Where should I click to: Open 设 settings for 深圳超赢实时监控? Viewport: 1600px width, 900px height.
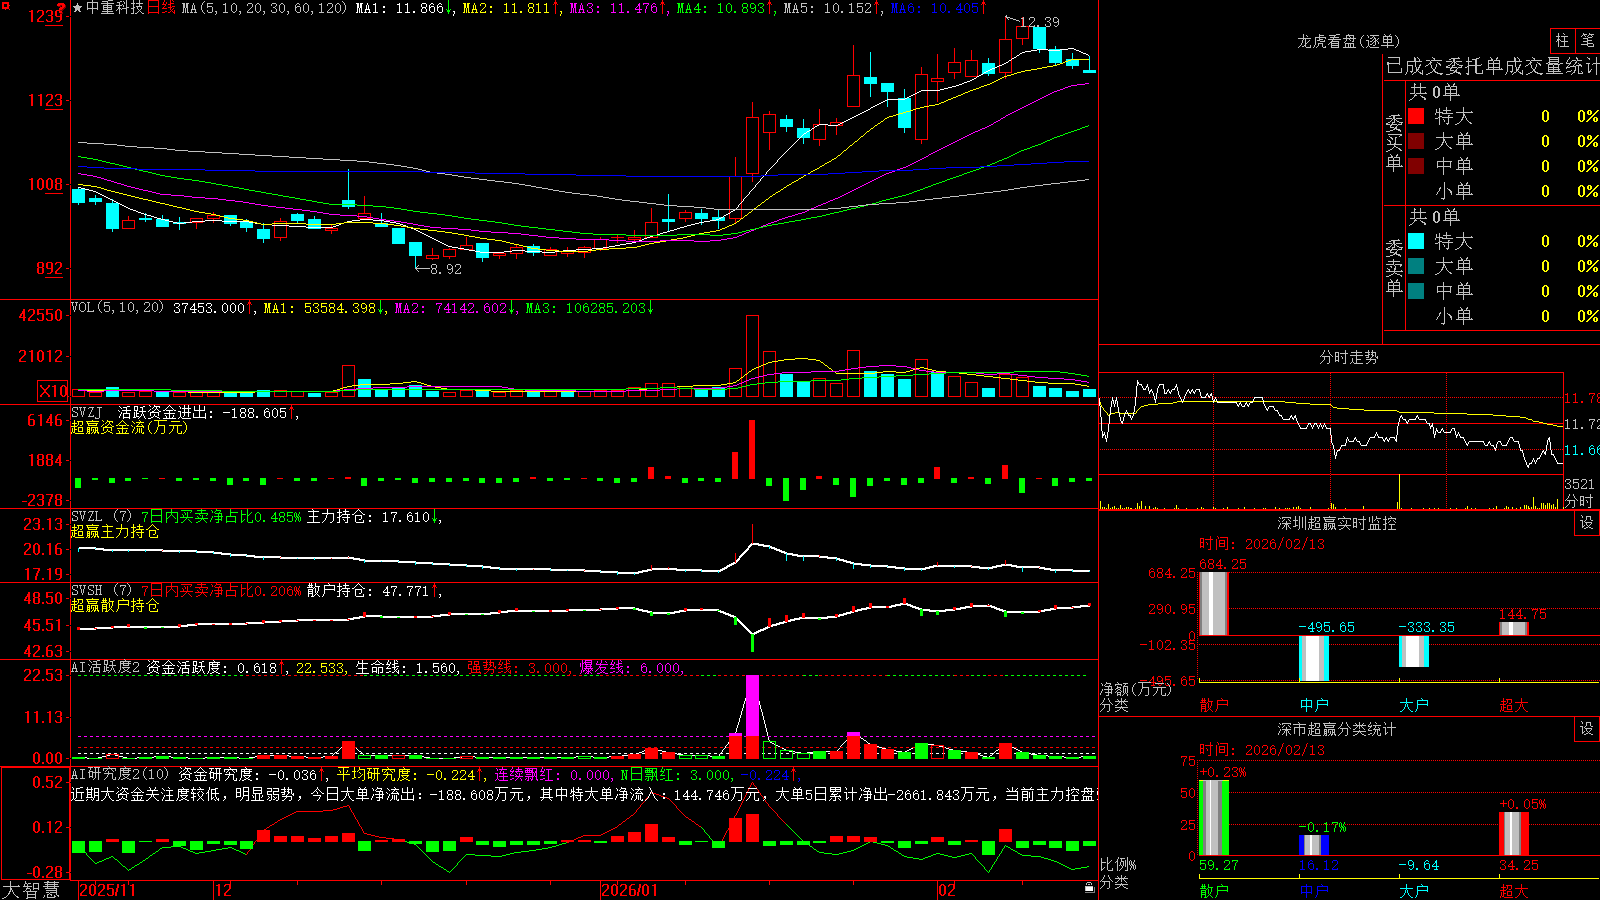pos(1587,523)
